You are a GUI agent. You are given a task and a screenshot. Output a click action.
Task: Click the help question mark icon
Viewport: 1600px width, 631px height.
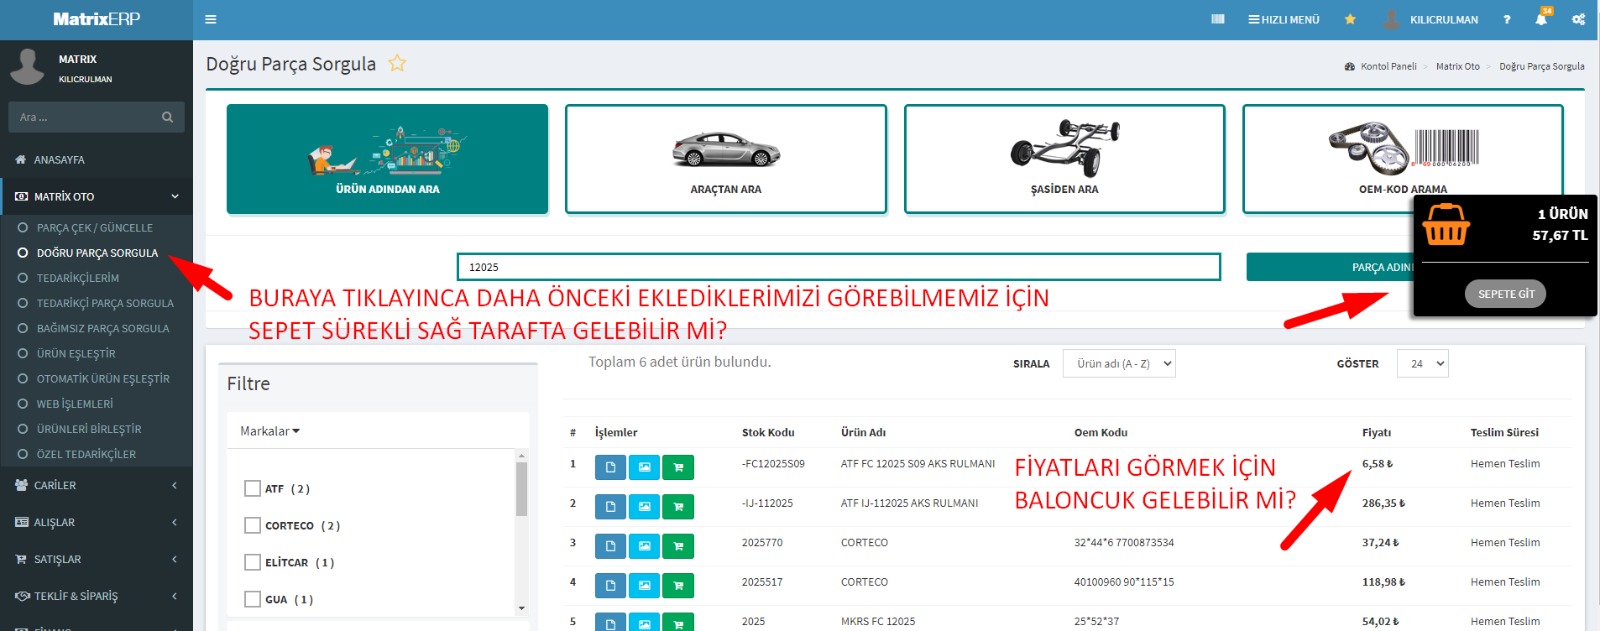tap(1507, 19)
